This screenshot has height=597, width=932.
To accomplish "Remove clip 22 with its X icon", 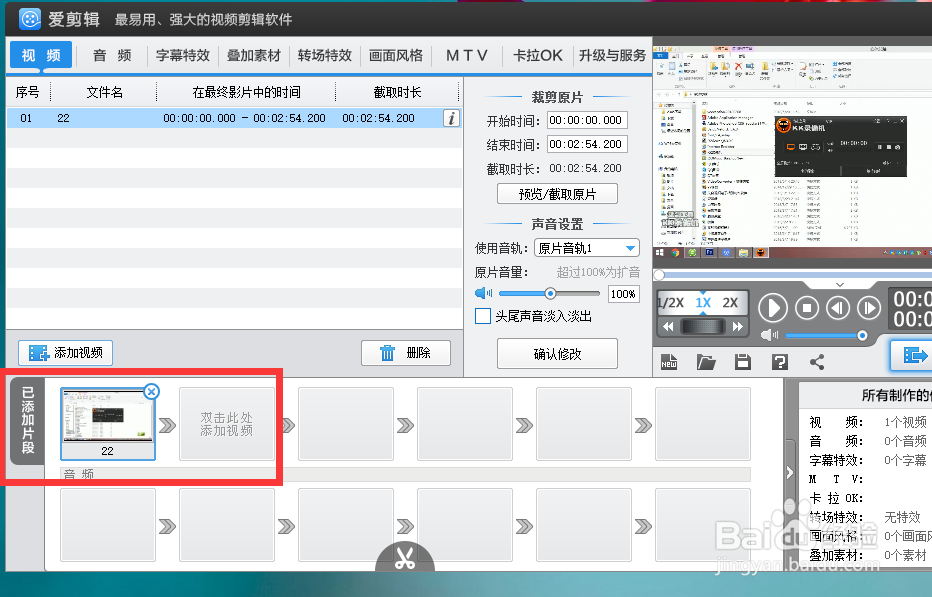I will (x=152, y=391).
